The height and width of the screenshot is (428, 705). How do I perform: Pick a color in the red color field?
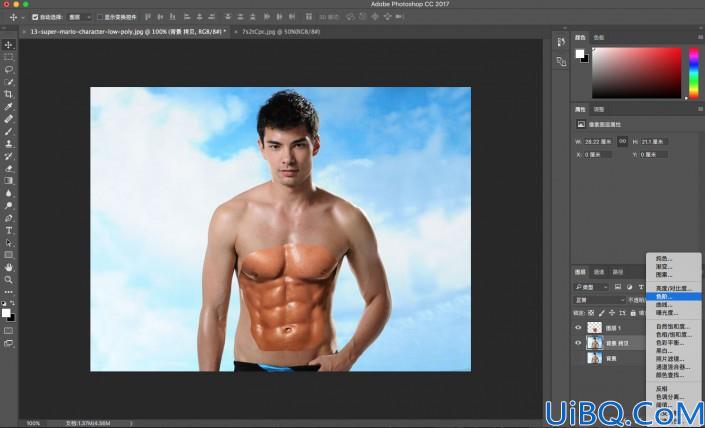click(x=637, y=73)
